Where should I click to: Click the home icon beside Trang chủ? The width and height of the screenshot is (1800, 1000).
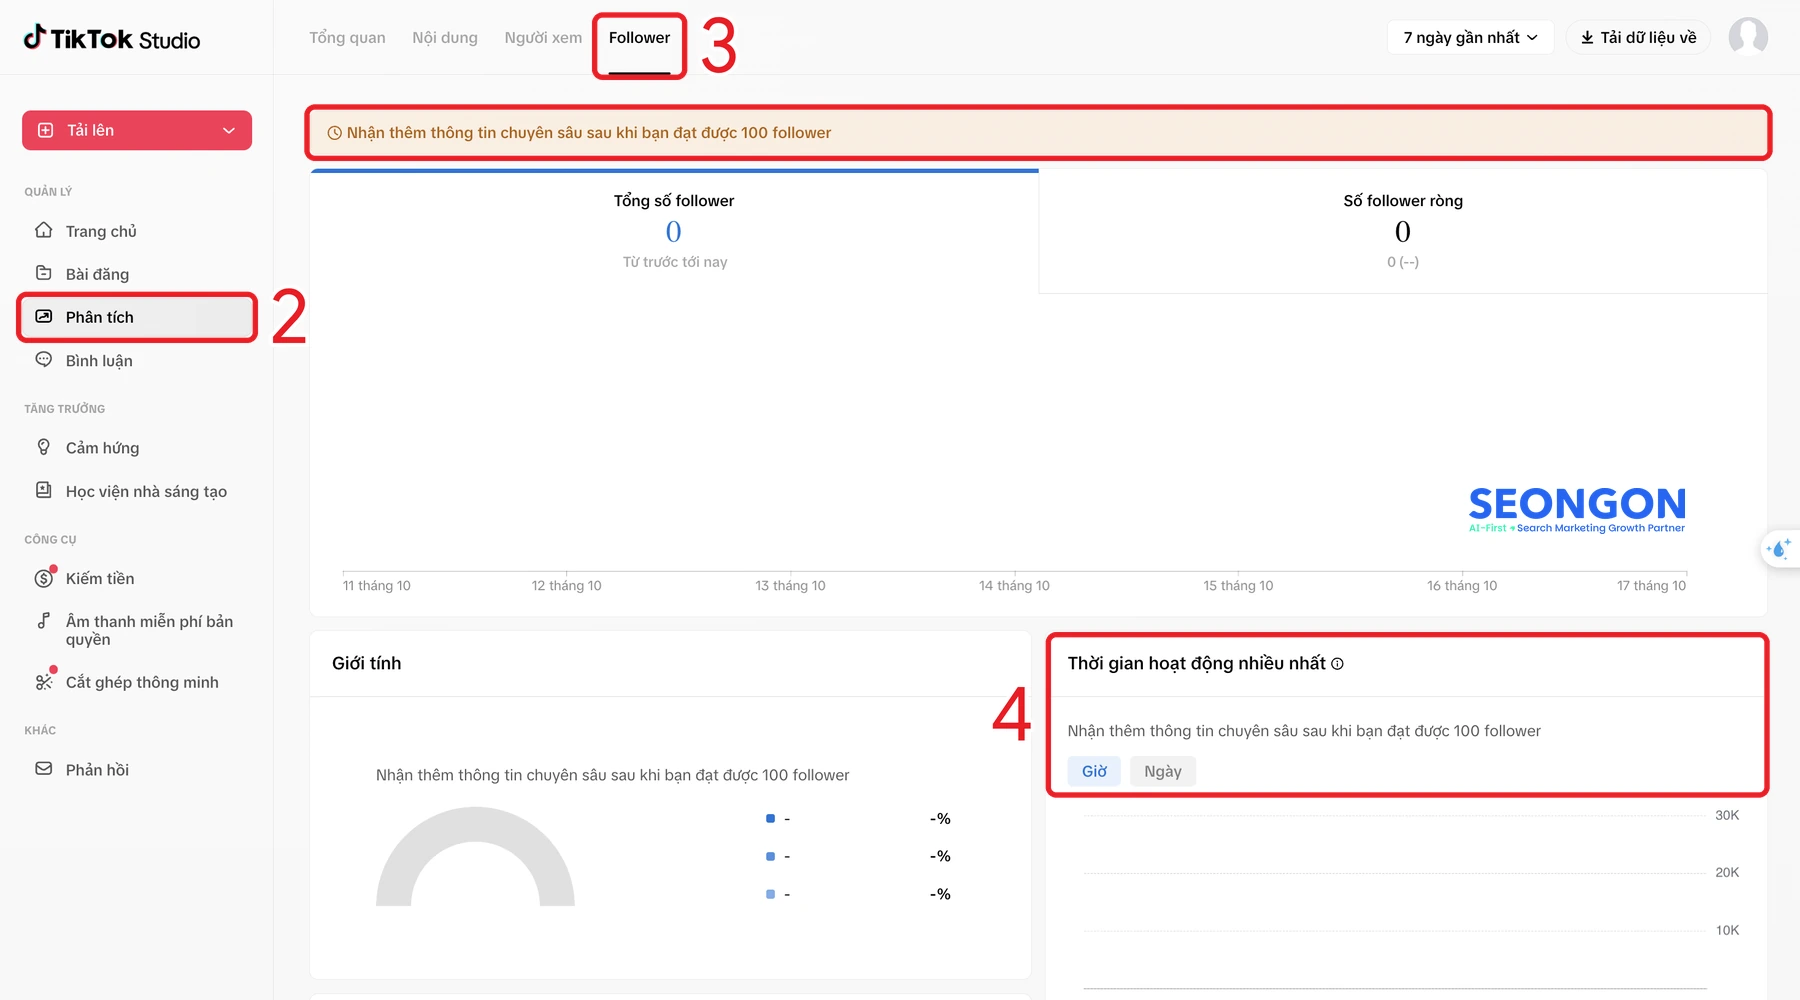43,230
